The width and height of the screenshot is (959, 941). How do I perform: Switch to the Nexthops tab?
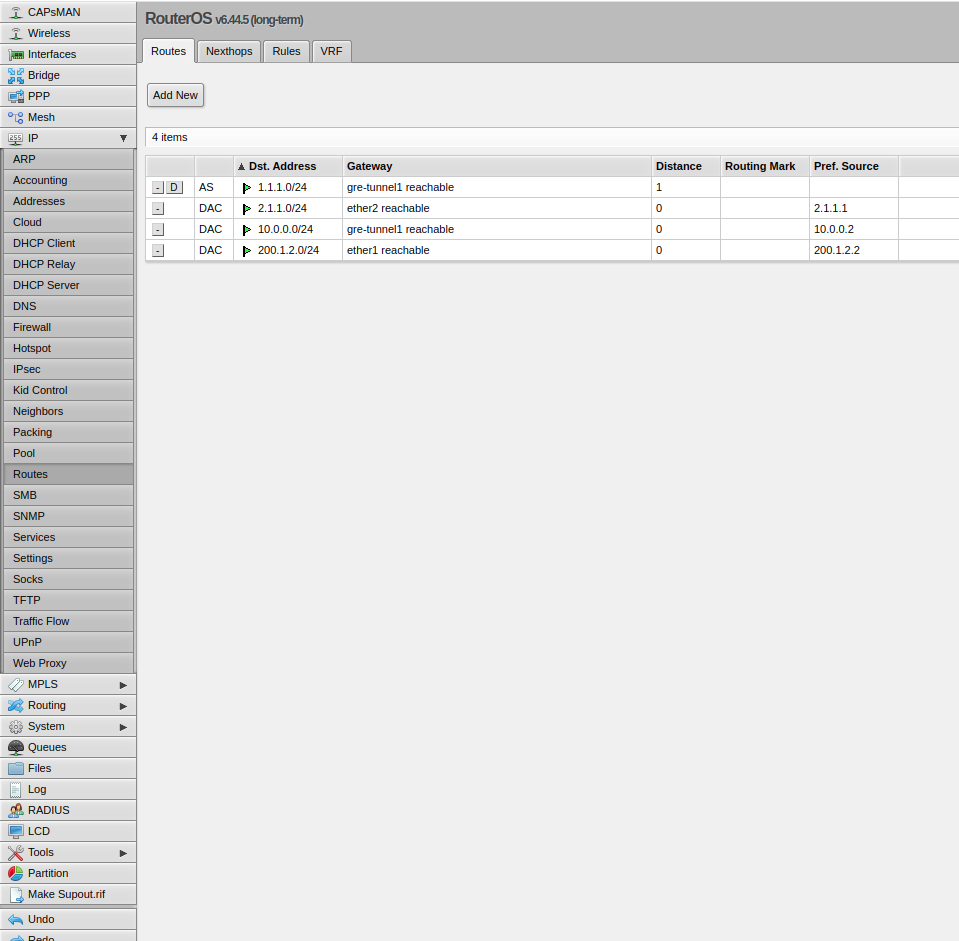click(229, 51)
